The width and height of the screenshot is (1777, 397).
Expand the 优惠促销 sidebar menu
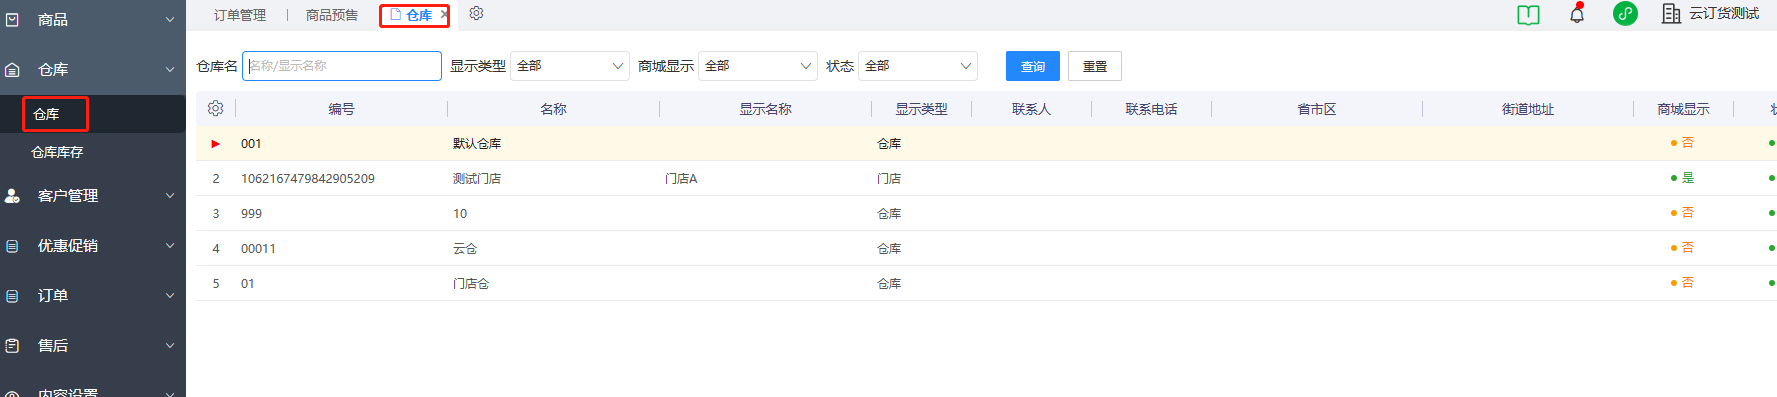93,246
